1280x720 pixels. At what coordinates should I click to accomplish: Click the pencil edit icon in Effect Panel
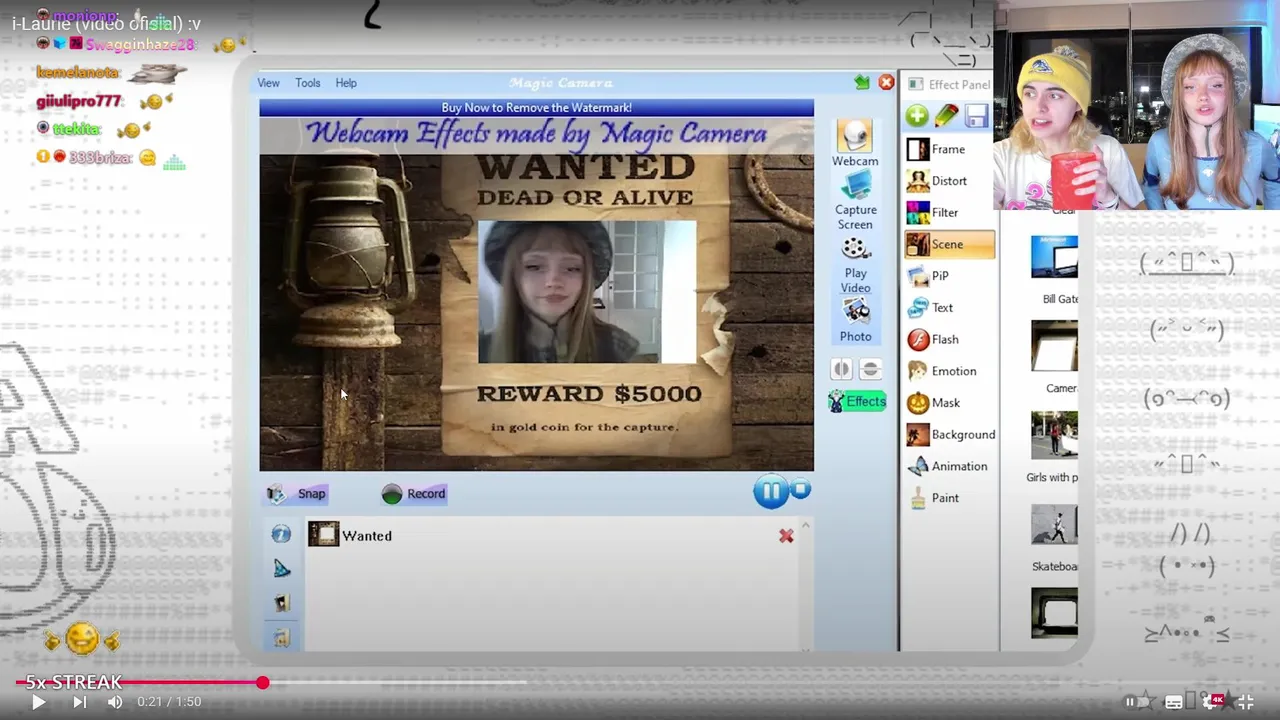(946, 116)
